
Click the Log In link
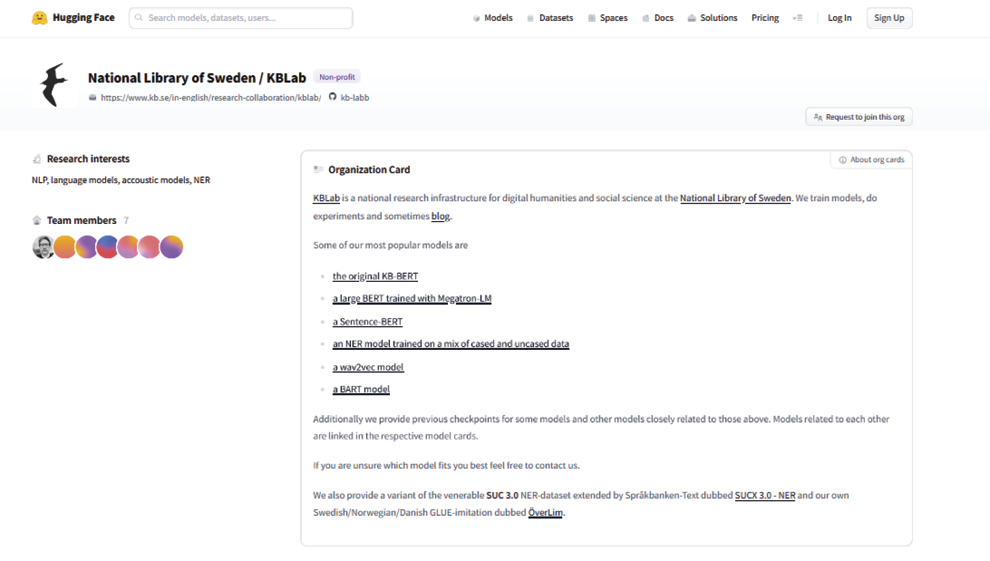pyautogui.click(x=839, y=18)
